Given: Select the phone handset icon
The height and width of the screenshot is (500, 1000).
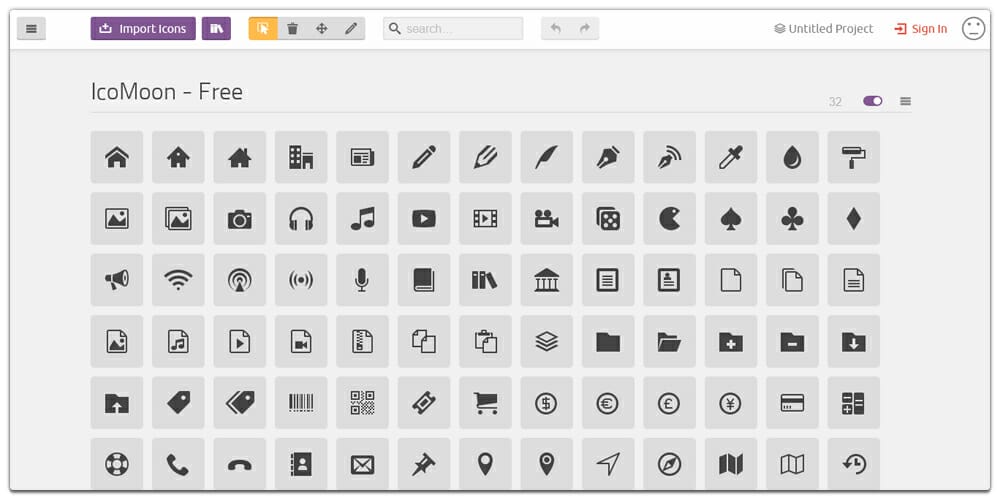Looking at the screenshot, I should coord(178,464).
